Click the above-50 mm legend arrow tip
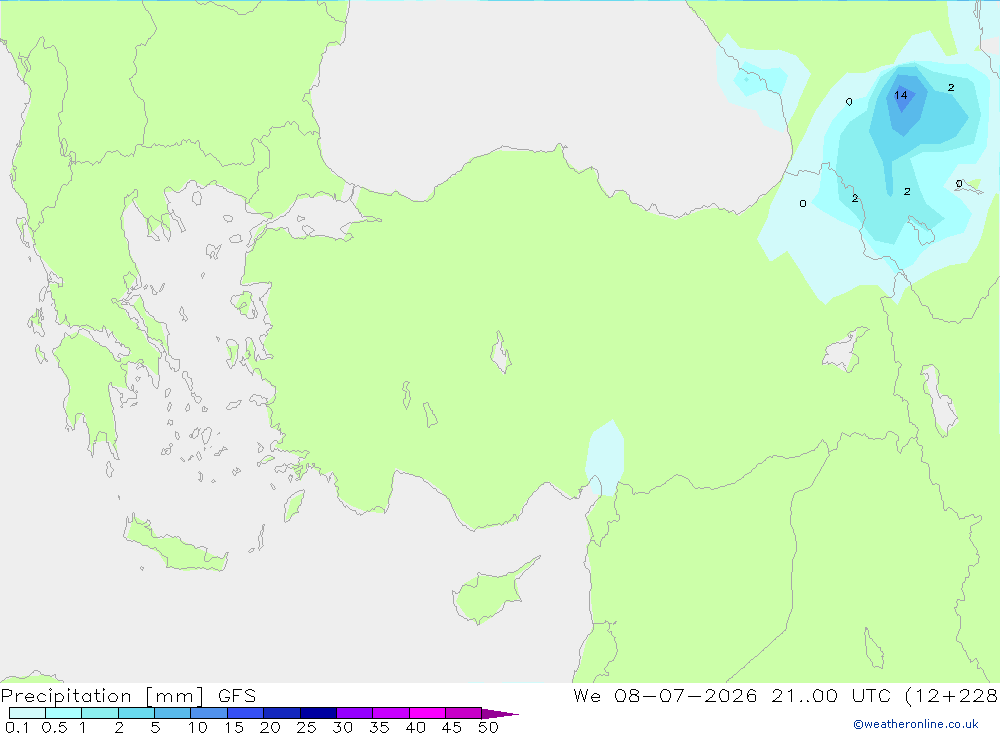The width and height of the screenshot is (1000, 733). point(499,714)
